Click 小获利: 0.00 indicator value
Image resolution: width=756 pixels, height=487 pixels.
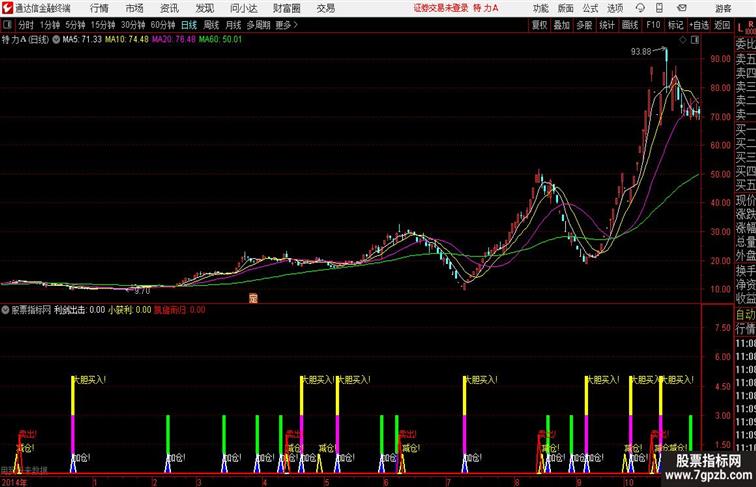point(130,310)
